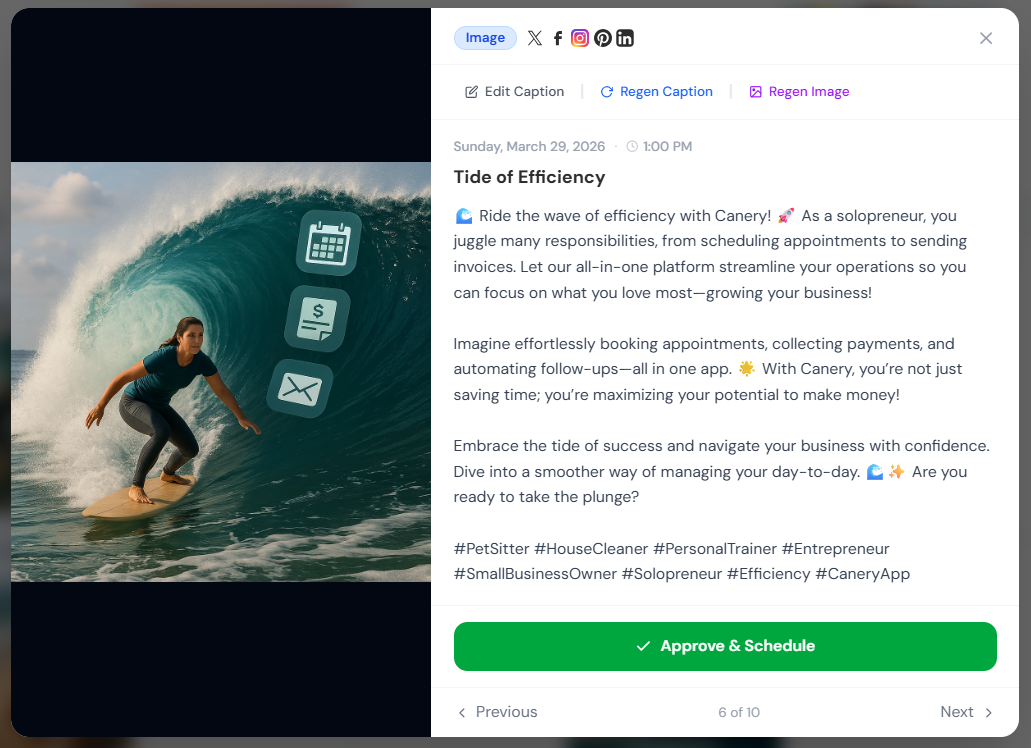This screenshot has width=1031, height=748.
Task: Go to the Previous post
Action: point(498,712)
